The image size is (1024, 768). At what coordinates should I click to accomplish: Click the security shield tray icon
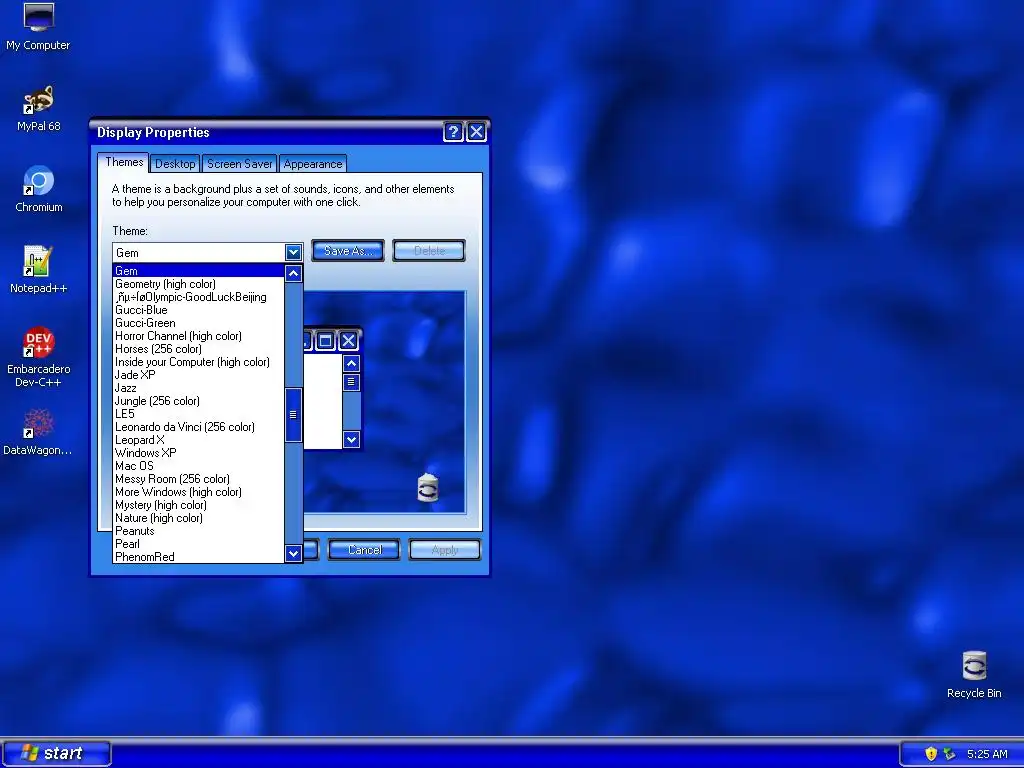click(x=931, y=754)
